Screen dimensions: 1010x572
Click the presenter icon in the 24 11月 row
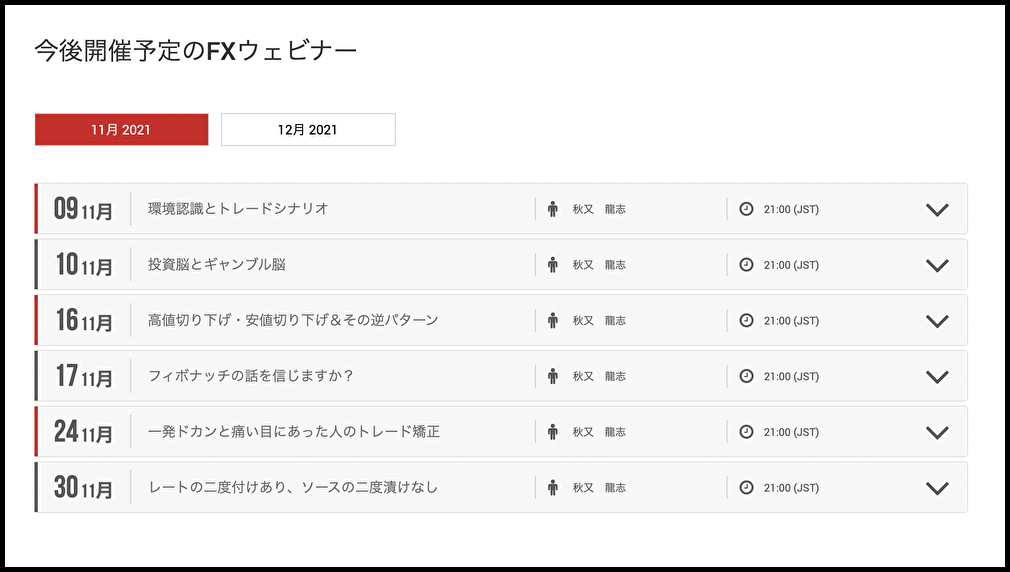point(552,432)
